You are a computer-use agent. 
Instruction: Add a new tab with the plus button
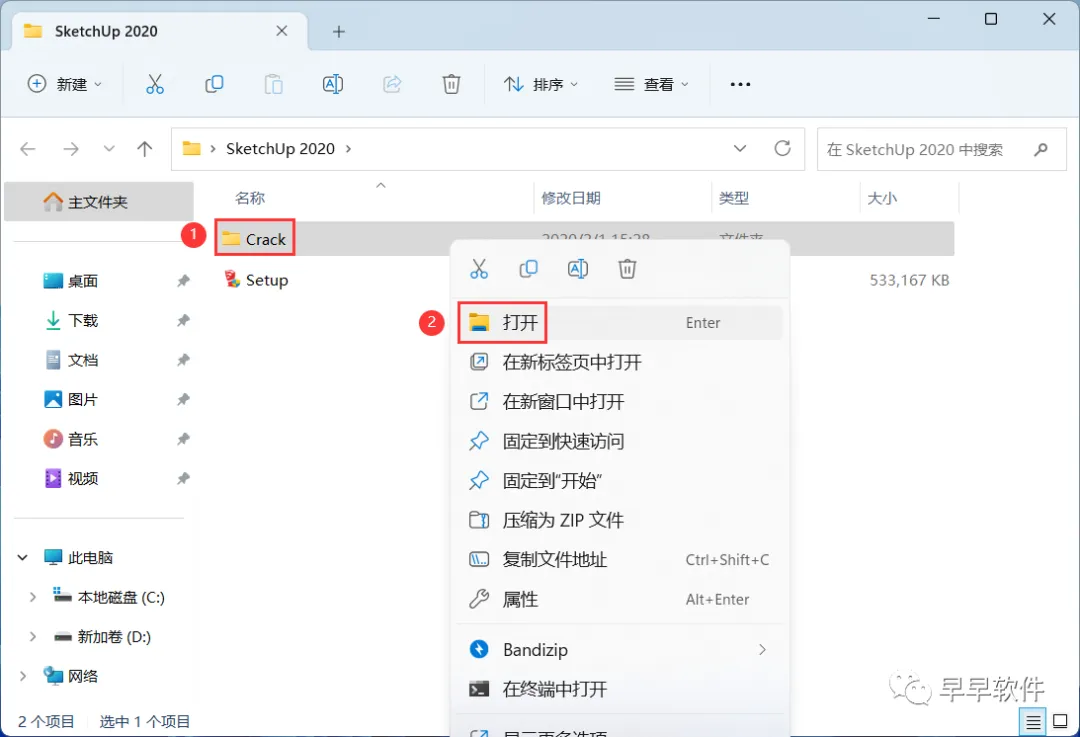339,31
